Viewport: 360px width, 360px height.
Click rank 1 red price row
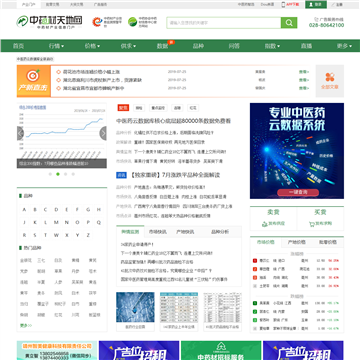(297, 260)
